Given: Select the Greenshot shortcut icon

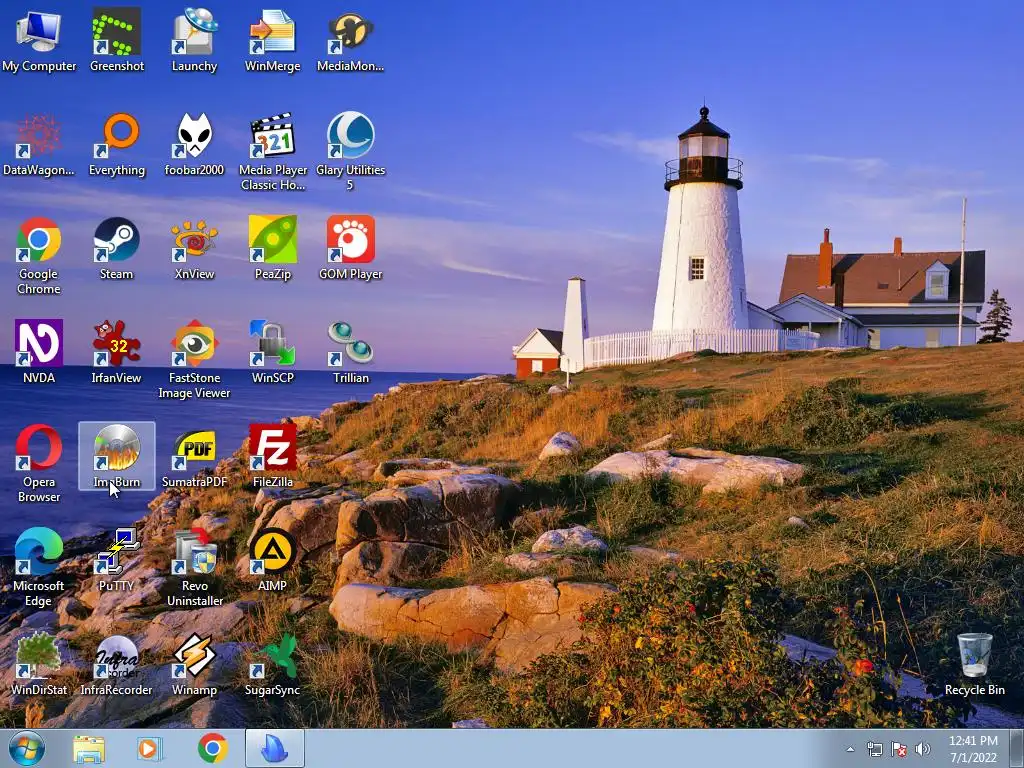Looking at the screenshot, I should [x=116, y=40].
